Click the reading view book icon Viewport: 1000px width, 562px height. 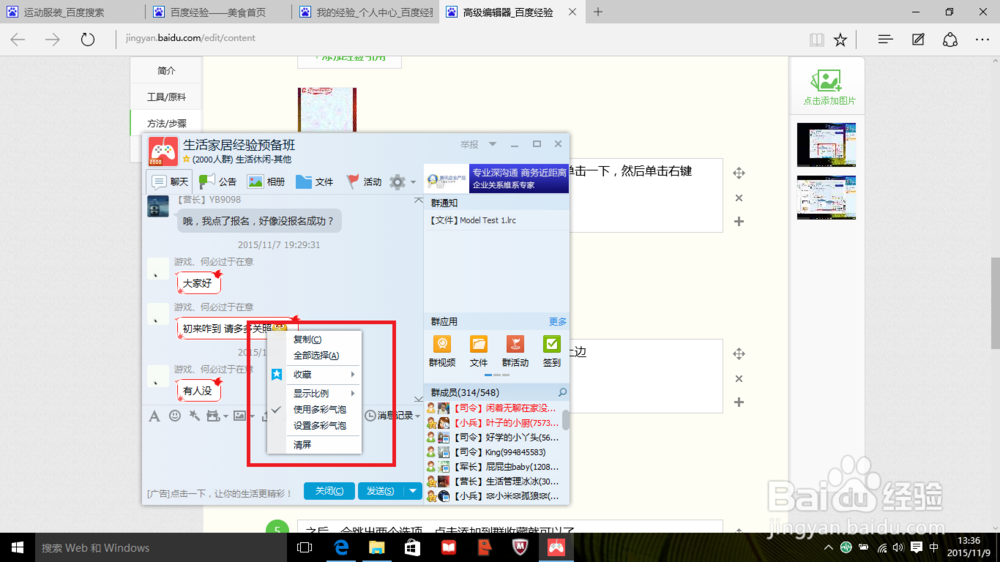816,40
